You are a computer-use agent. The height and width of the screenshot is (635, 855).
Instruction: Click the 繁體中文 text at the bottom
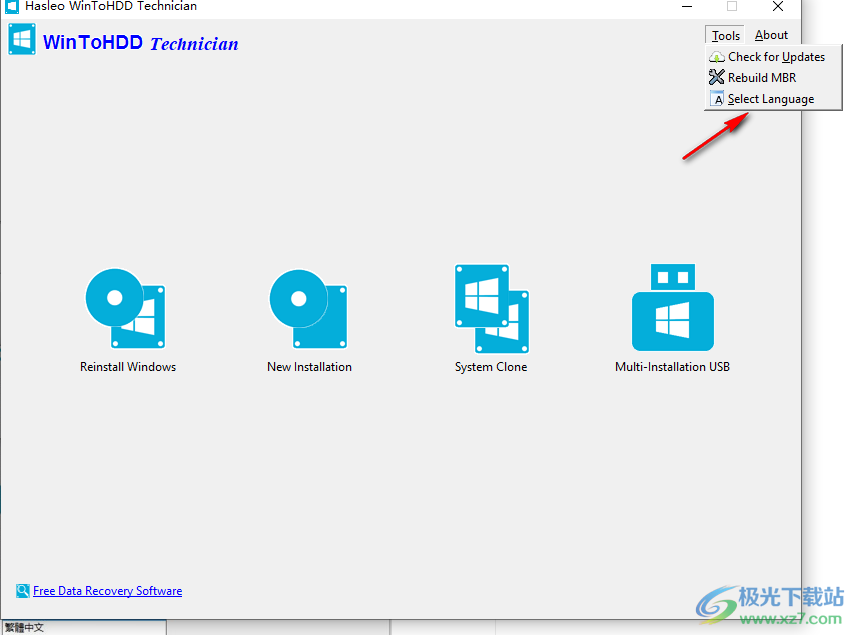point(25,627)
